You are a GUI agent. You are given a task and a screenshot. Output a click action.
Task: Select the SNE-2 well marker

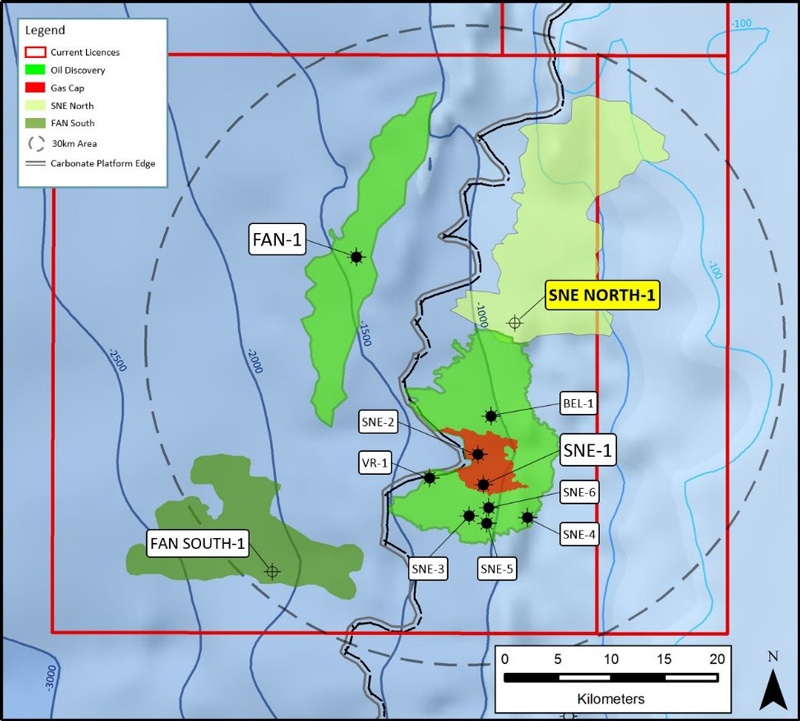click(478, 454)
